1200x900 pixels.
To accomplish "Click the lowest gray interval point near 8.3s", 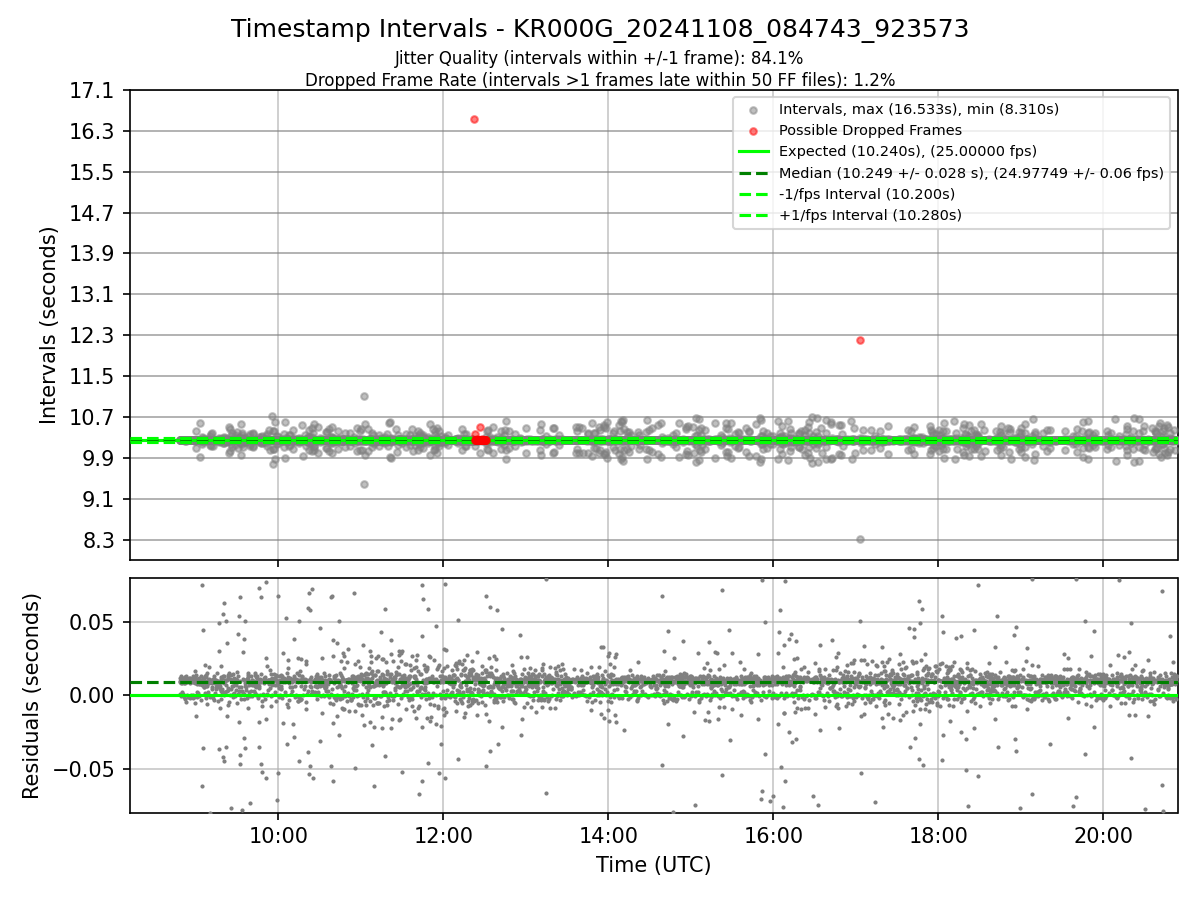I will 860,539.
